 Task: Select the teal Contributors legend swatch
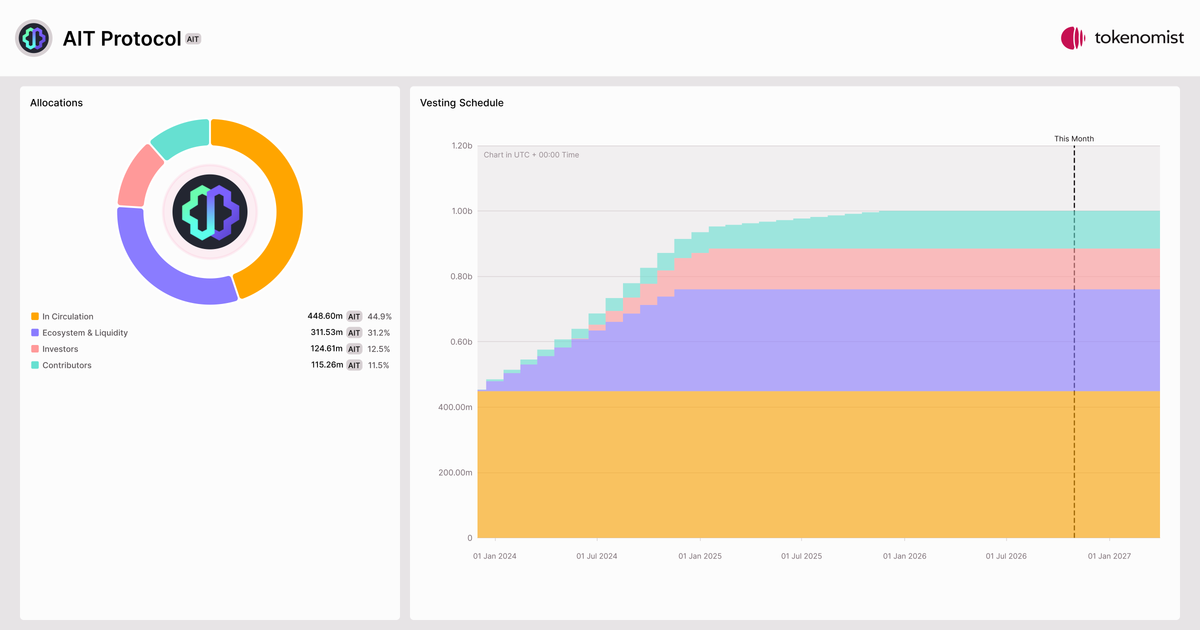(35, 366)
